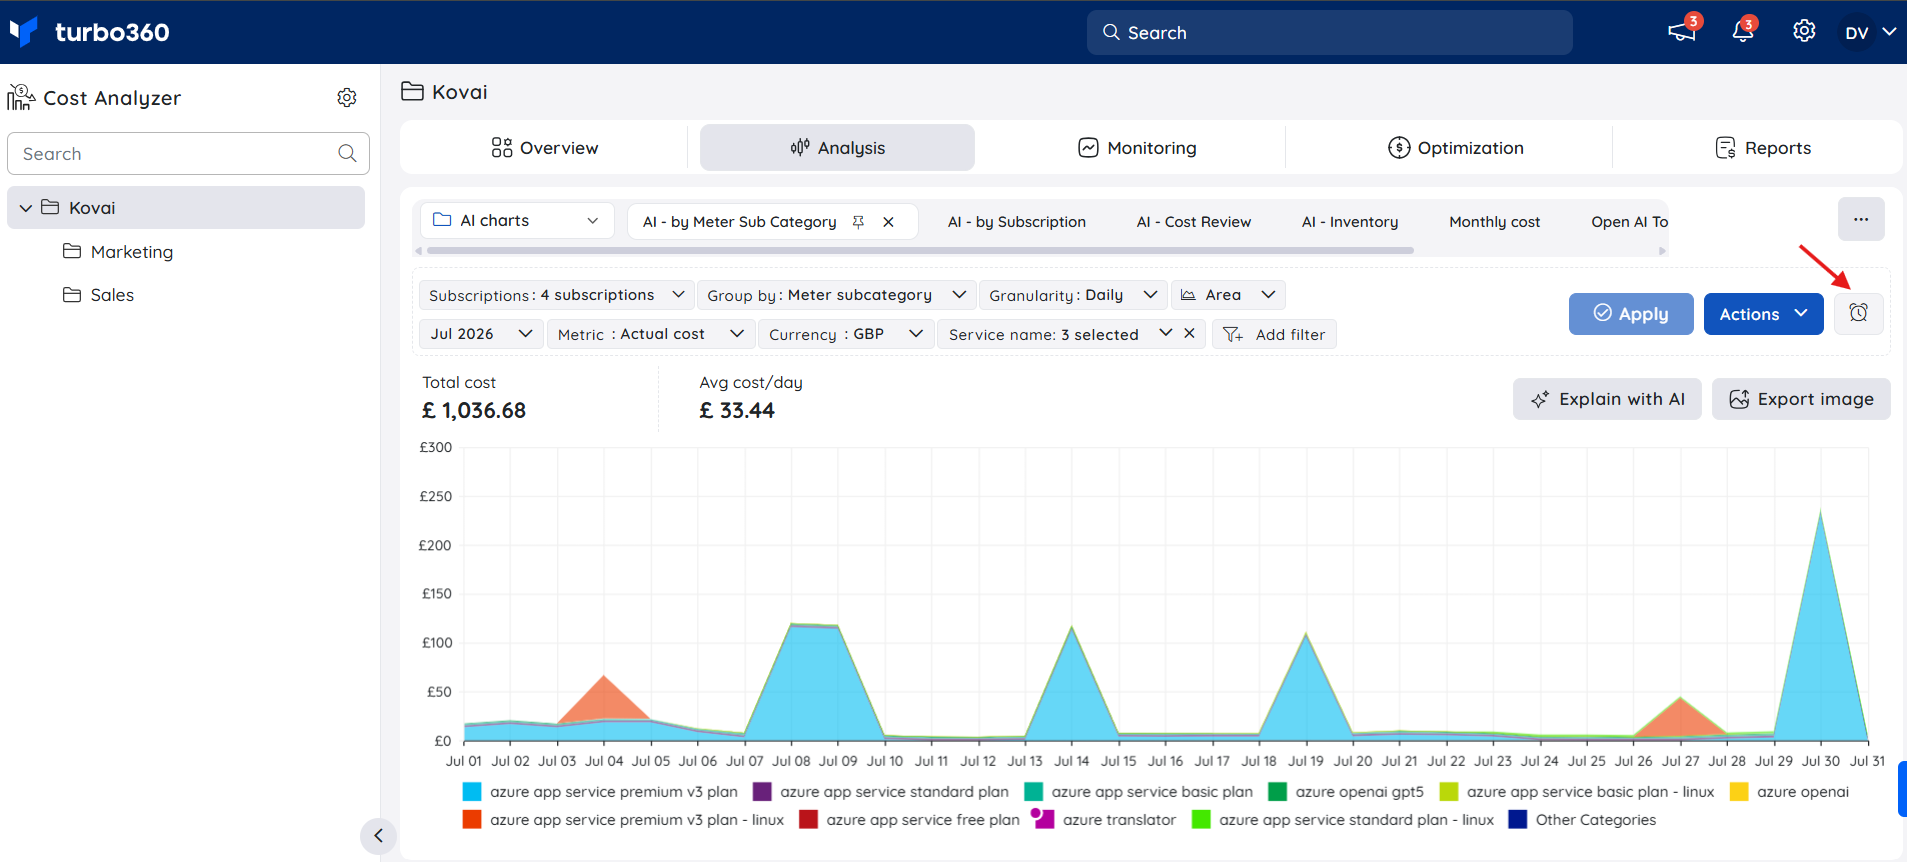Collapse the Kovai tree node

26,208
